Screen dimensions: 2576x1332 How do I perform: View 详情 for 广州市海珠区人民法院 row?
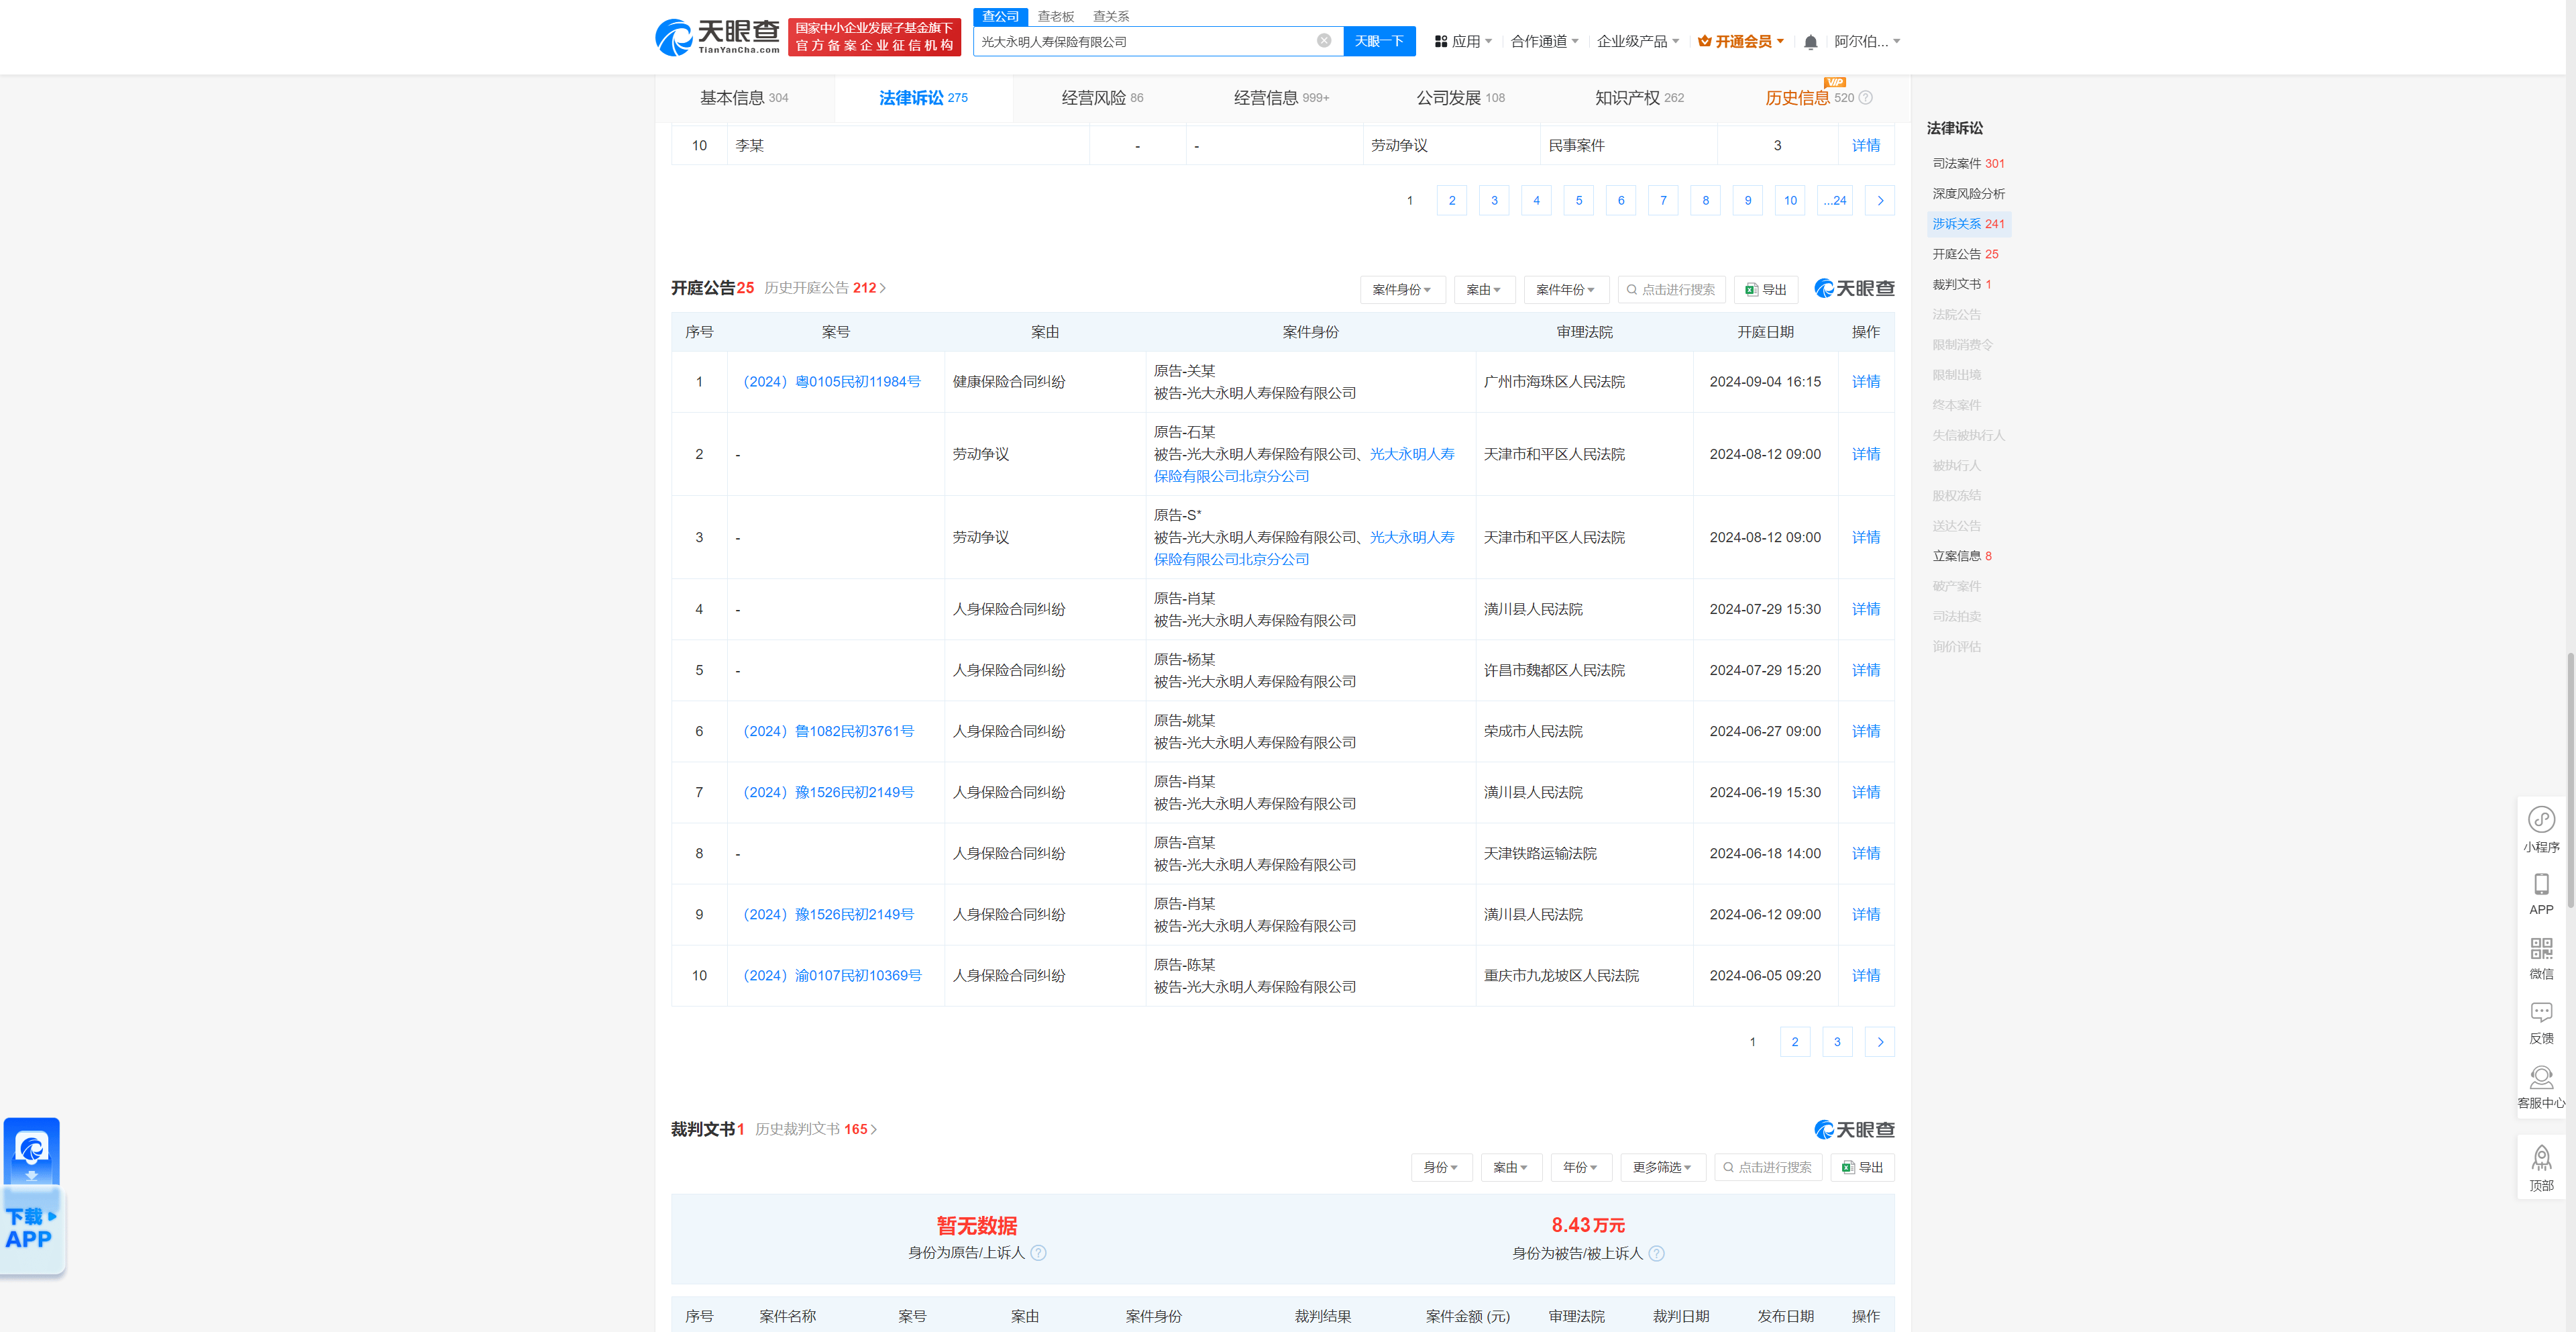tap(1865, 382)
